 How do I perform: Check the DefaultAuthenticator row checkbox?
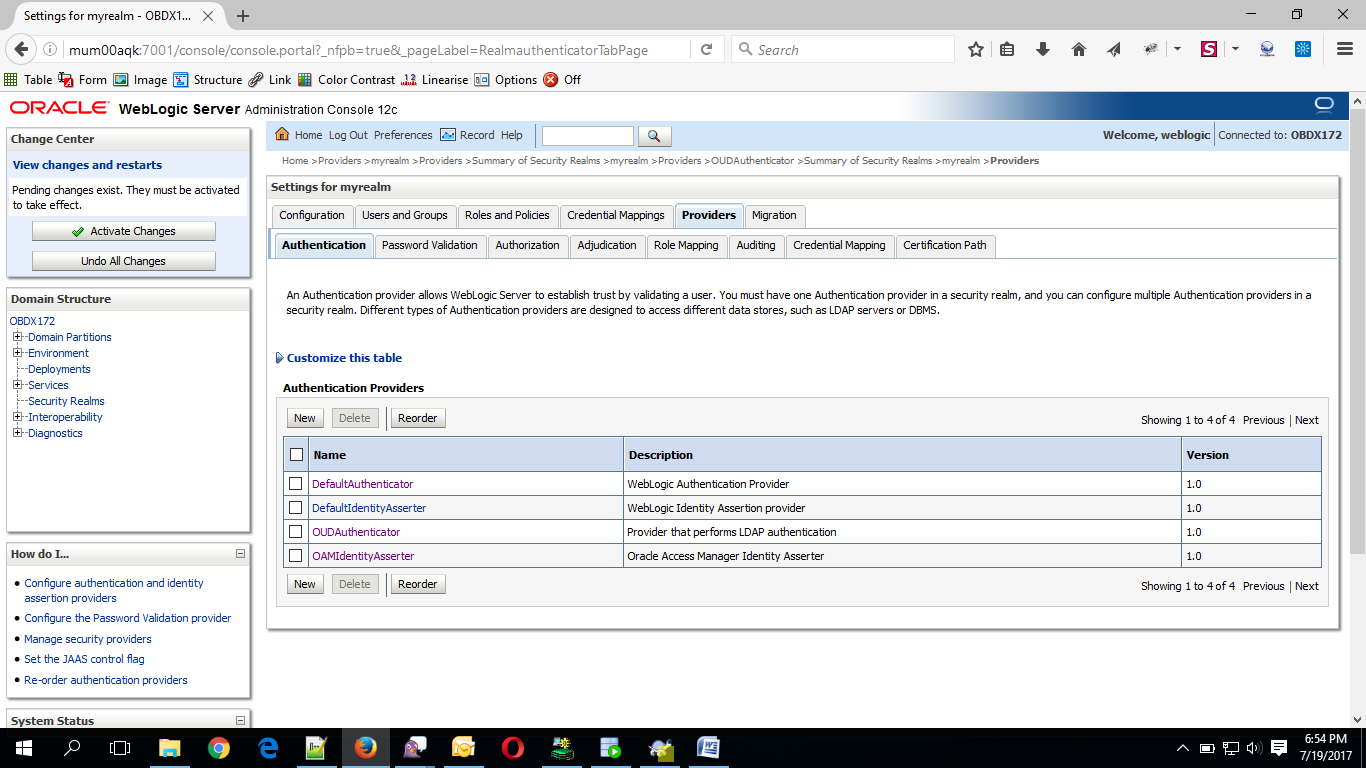[x=295, y=484]
